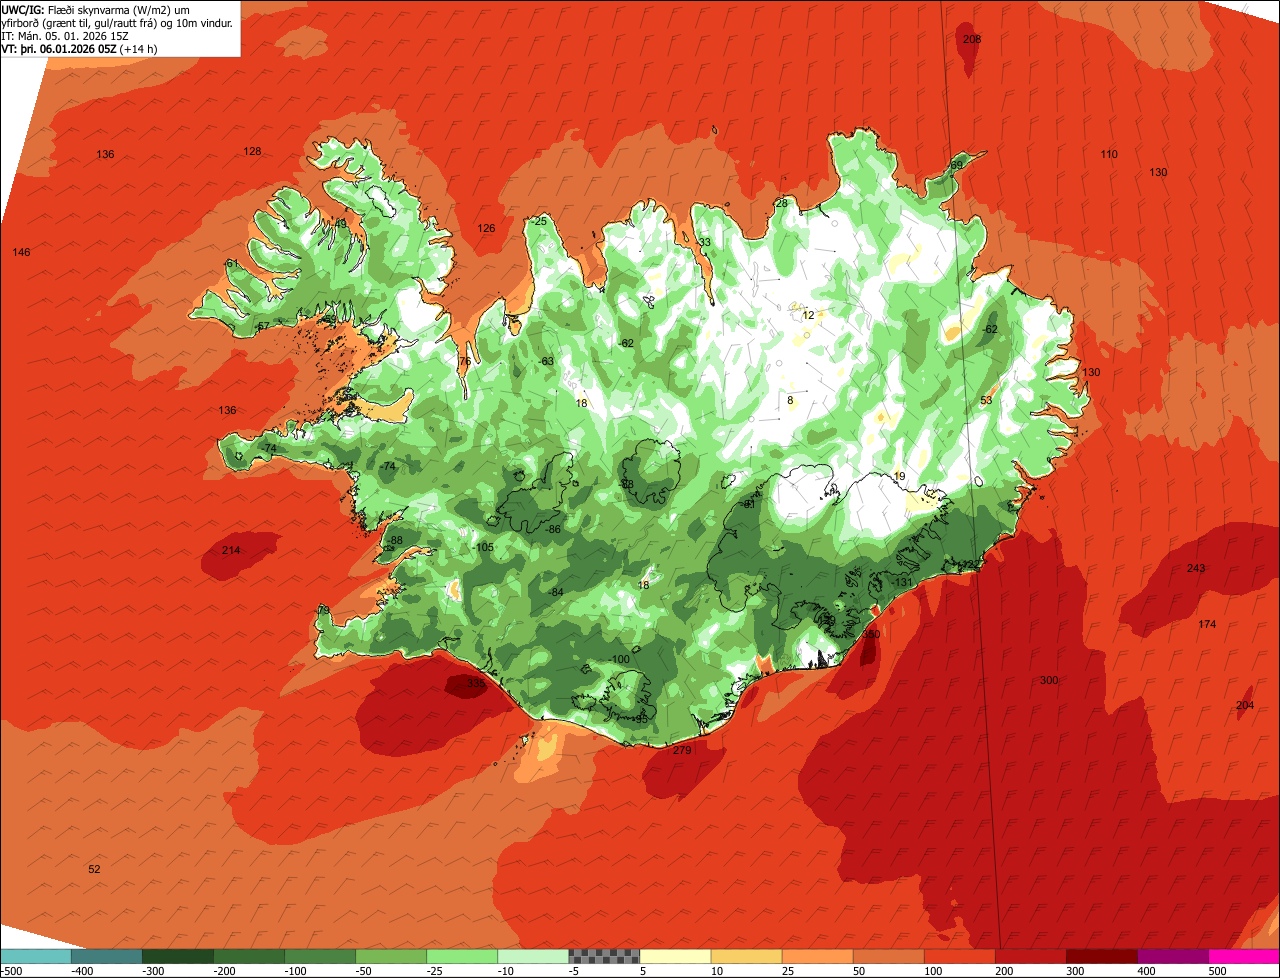
Task: Click the '126' value on the map
Action: [x=486, y=228]
